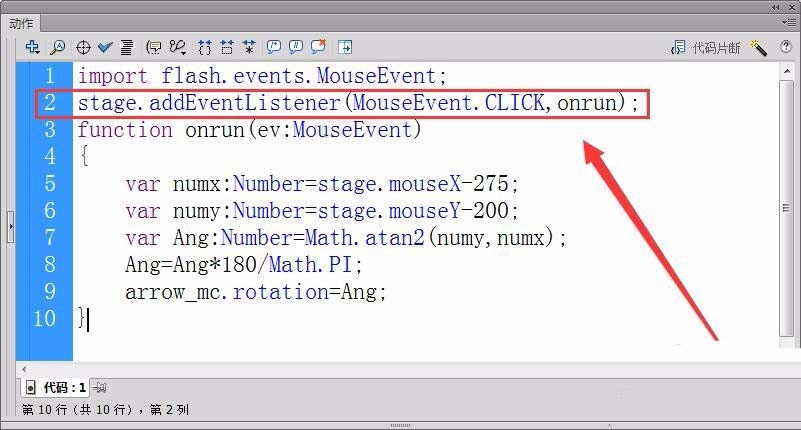Click the word "import" on line 1

coord(113,76)
